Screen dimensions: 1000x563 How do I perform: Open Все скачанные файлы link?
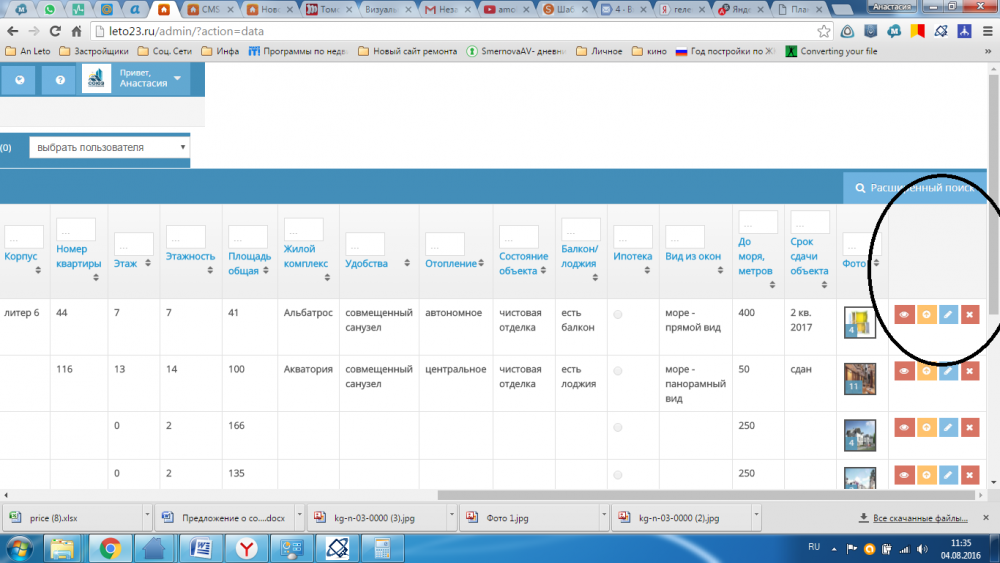click(920, 518)
